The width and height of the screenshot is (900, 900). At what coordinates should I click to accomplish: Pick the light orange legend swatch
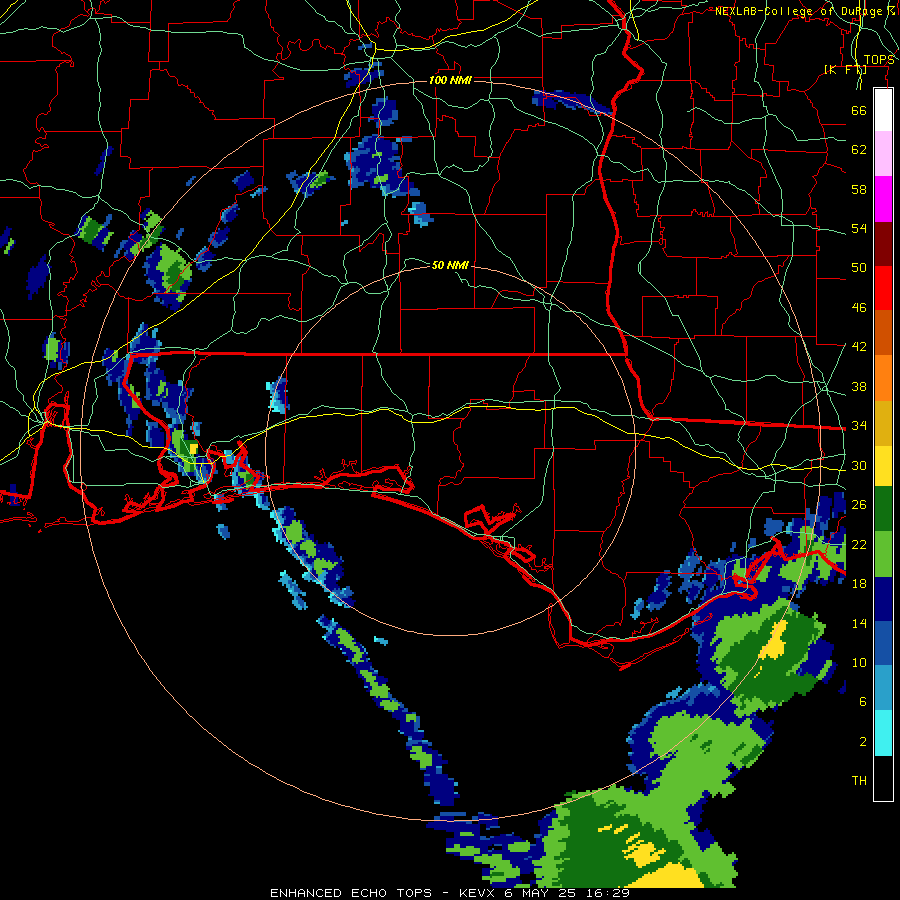pyautogui.click(x=883, y=378)
